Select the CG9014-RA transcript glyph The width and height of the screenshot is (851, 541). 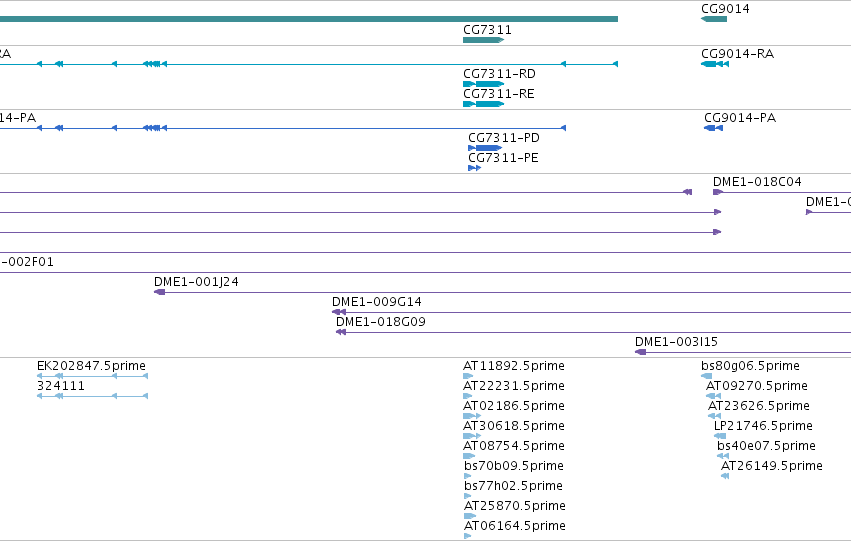[715, 64]
